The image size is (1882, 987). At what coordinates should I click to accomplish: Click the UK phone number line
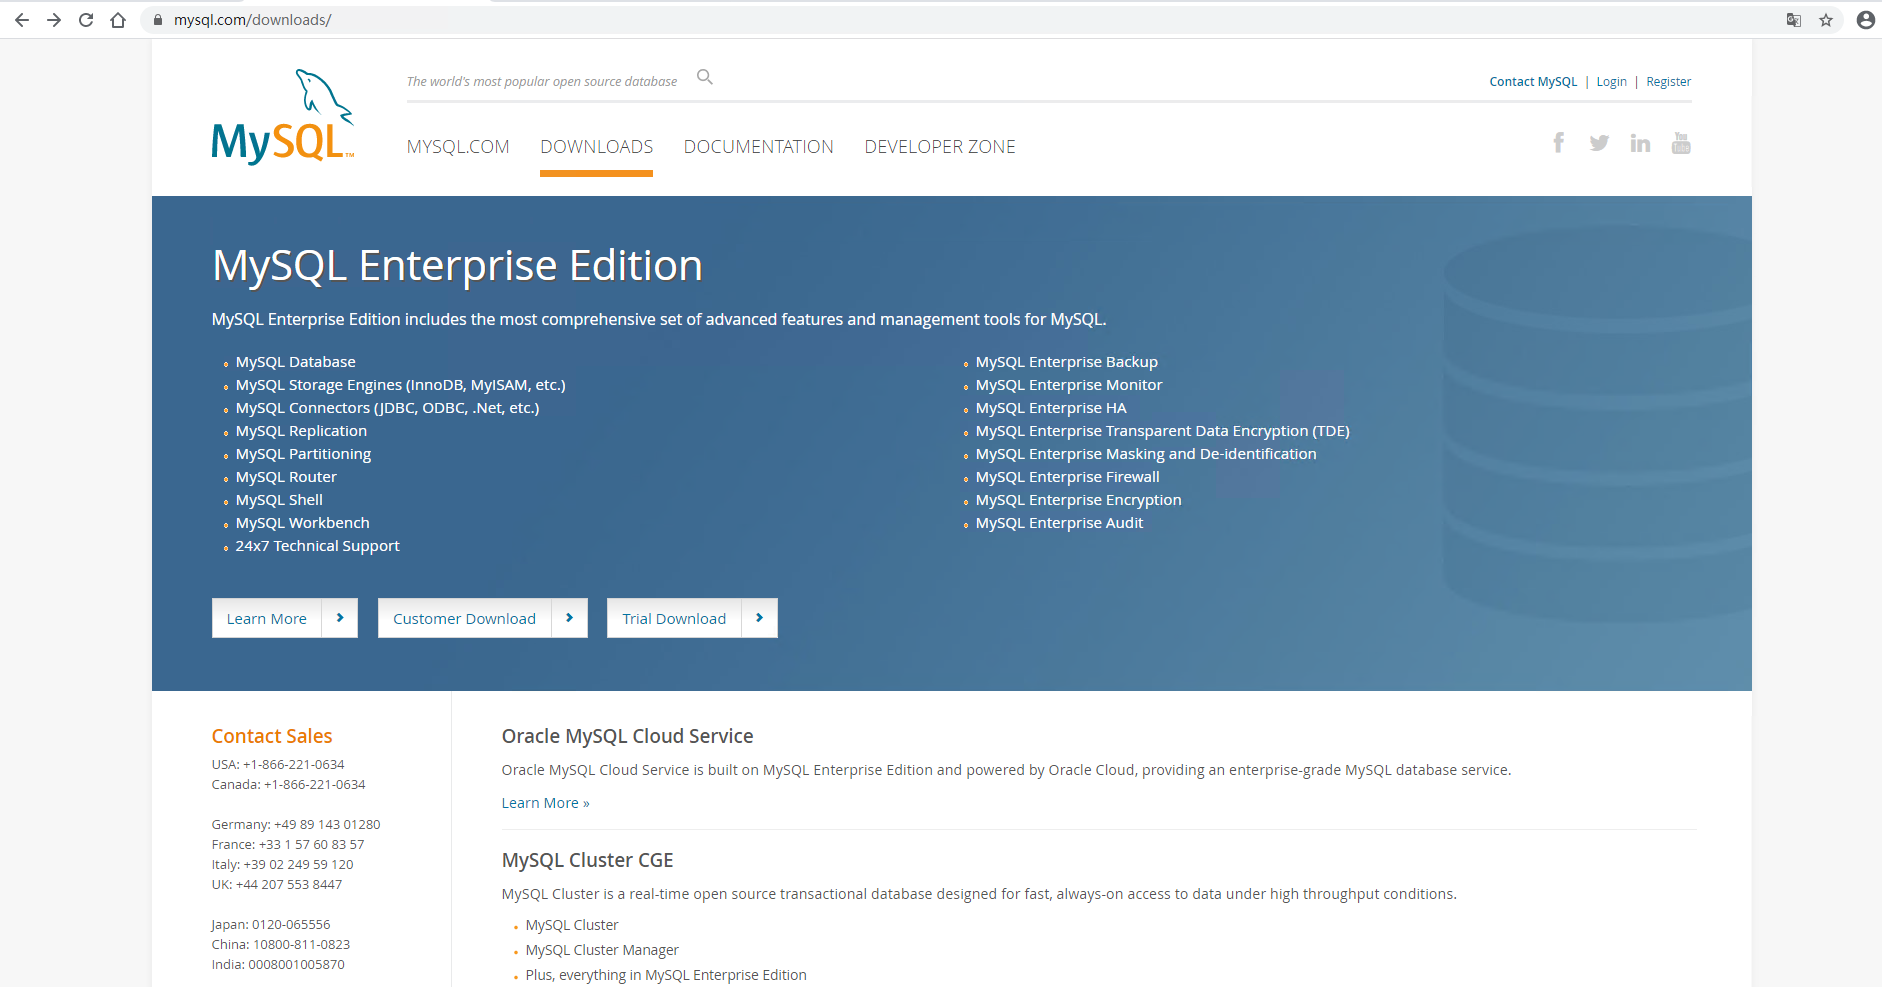tap(277, 885)
